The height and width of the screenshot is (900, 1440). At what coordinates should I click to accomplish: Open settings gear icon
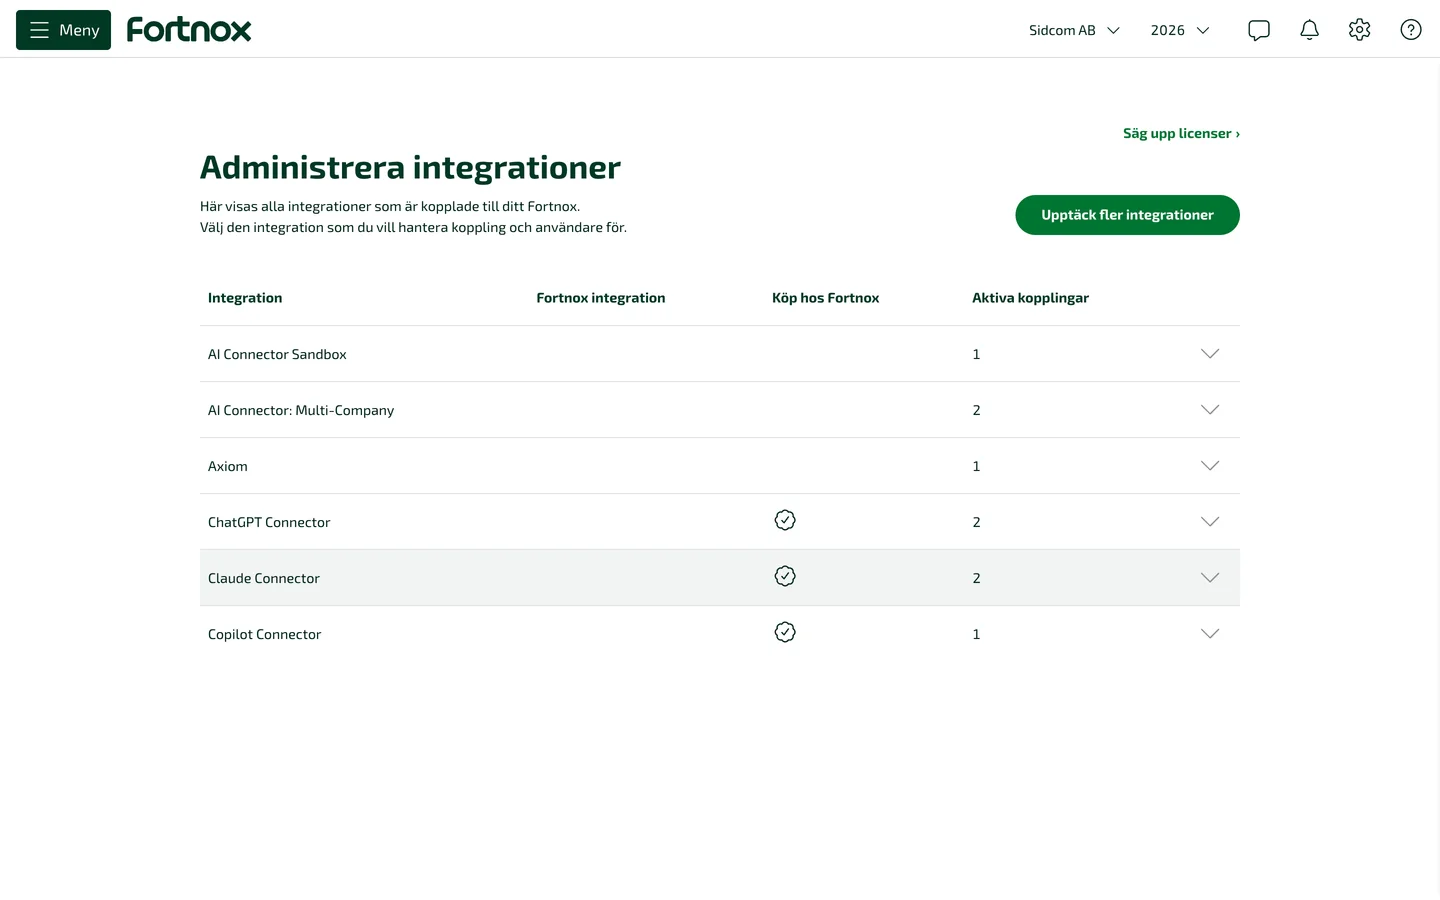(1359, 30)
